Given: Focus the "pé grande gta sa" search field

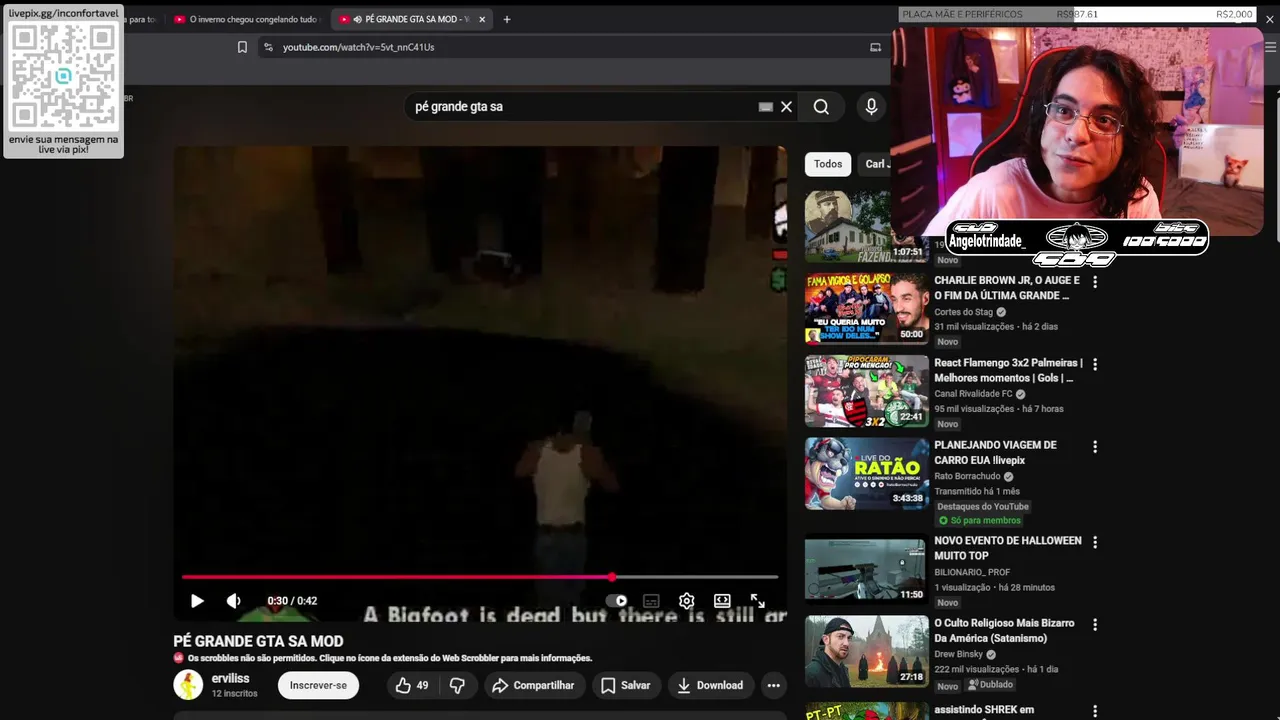Looking at the screenshot, I should (580, 107).
